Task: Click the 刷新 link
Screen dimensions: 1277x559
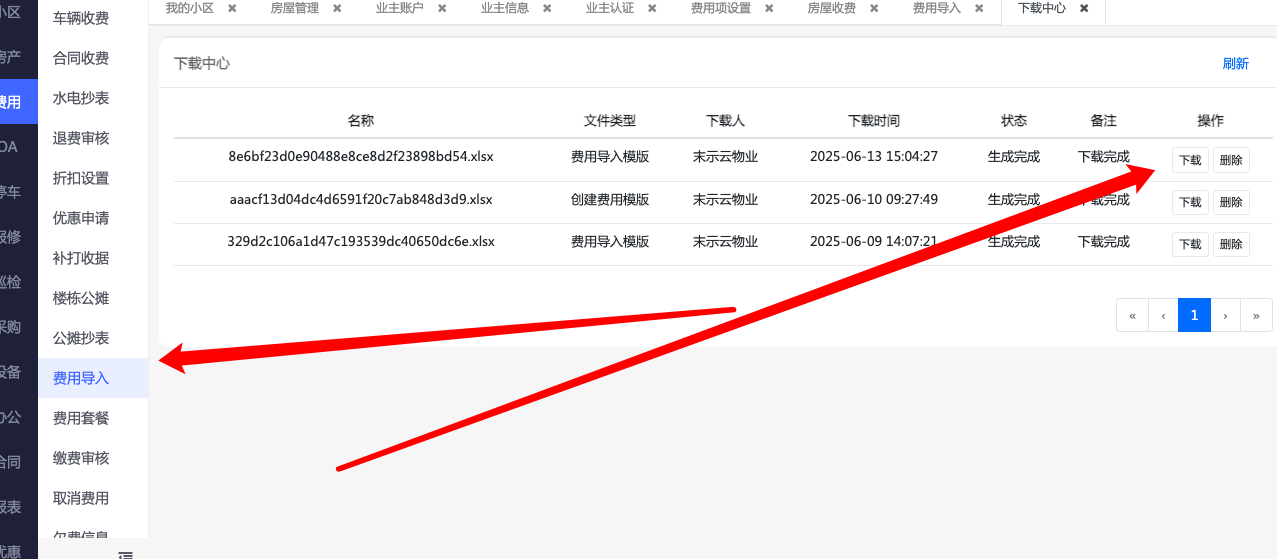Action: (x=1235, y=64)
